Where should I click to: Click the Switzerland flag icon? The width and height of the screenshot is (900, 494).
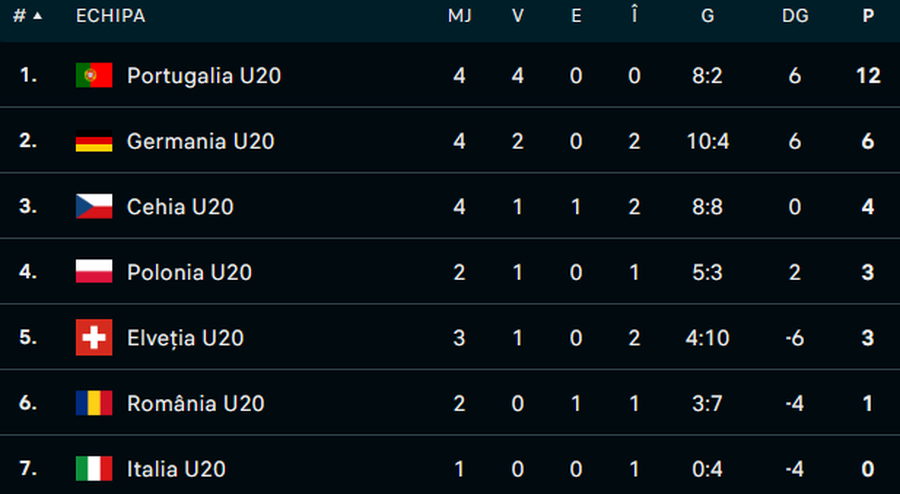pos(94,338)
